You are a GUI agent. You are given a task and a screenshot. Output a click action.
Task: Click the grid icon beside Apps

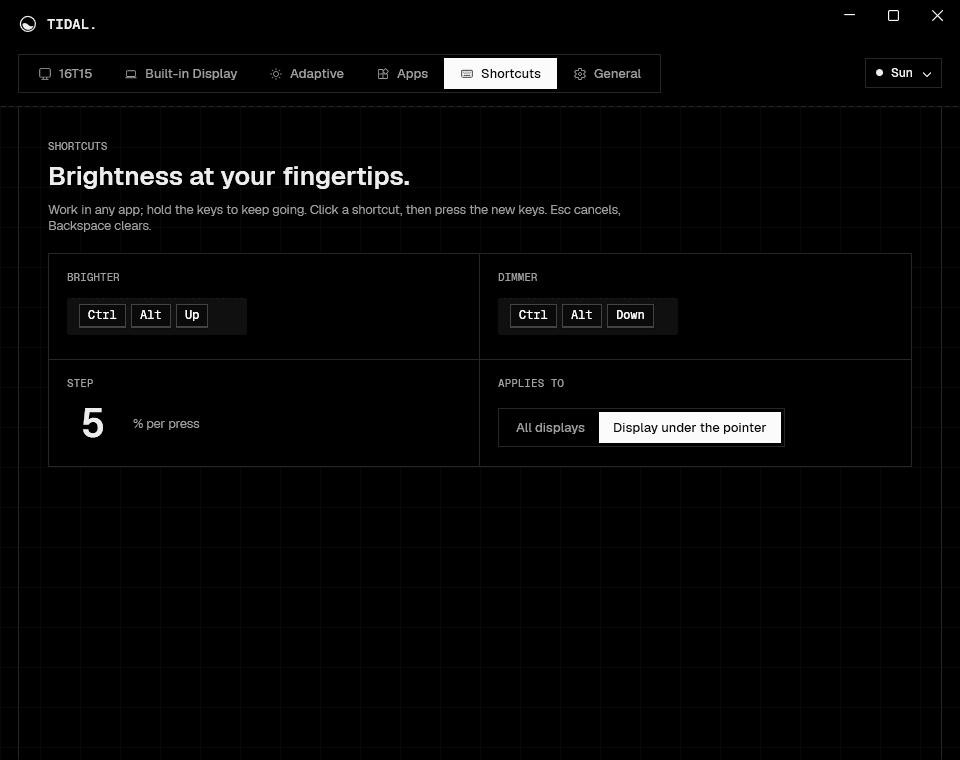coord(383,74)
